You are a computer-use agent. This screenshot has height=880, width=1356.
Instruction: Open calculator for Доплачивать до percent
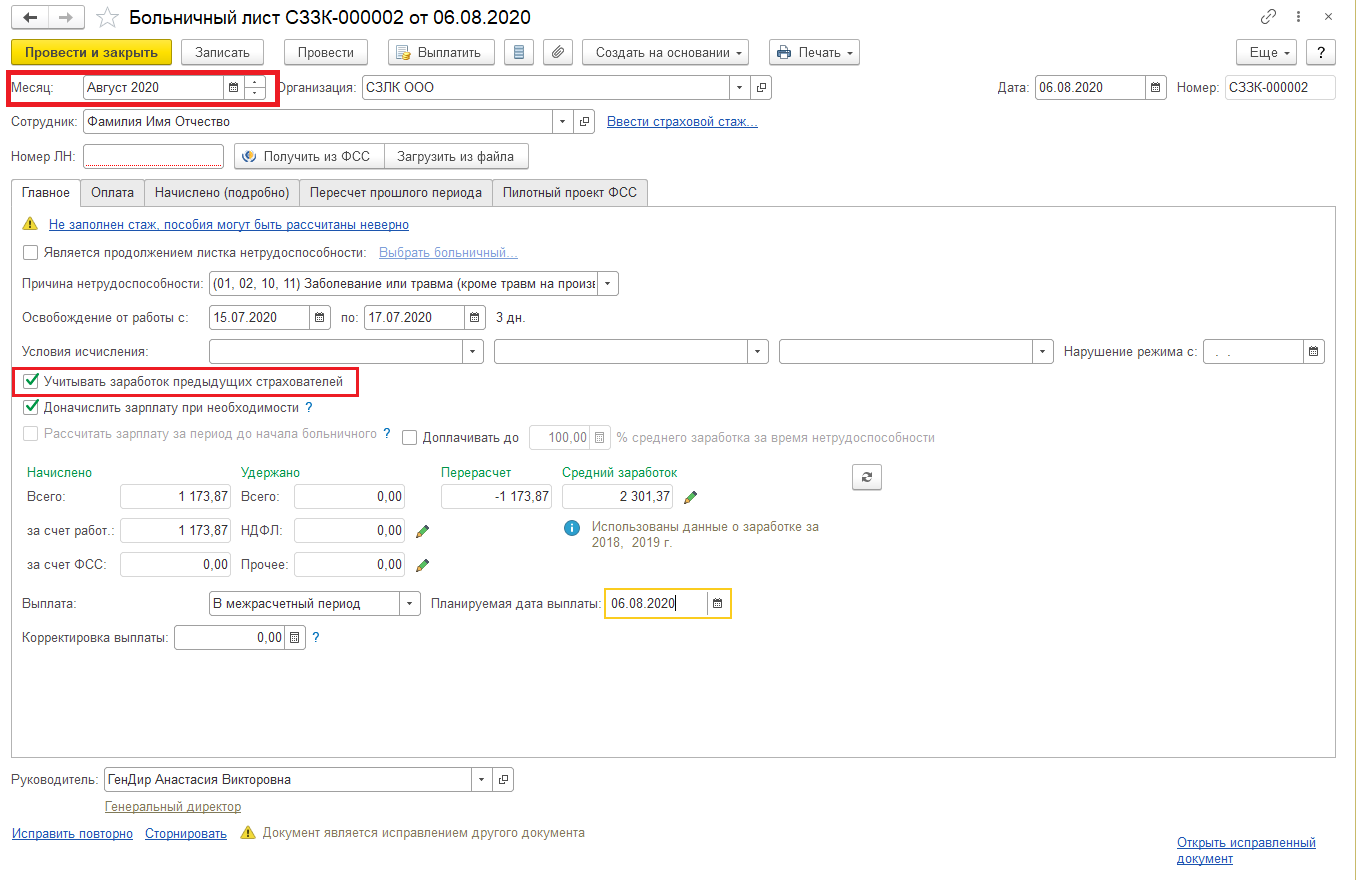click(599, 437)
